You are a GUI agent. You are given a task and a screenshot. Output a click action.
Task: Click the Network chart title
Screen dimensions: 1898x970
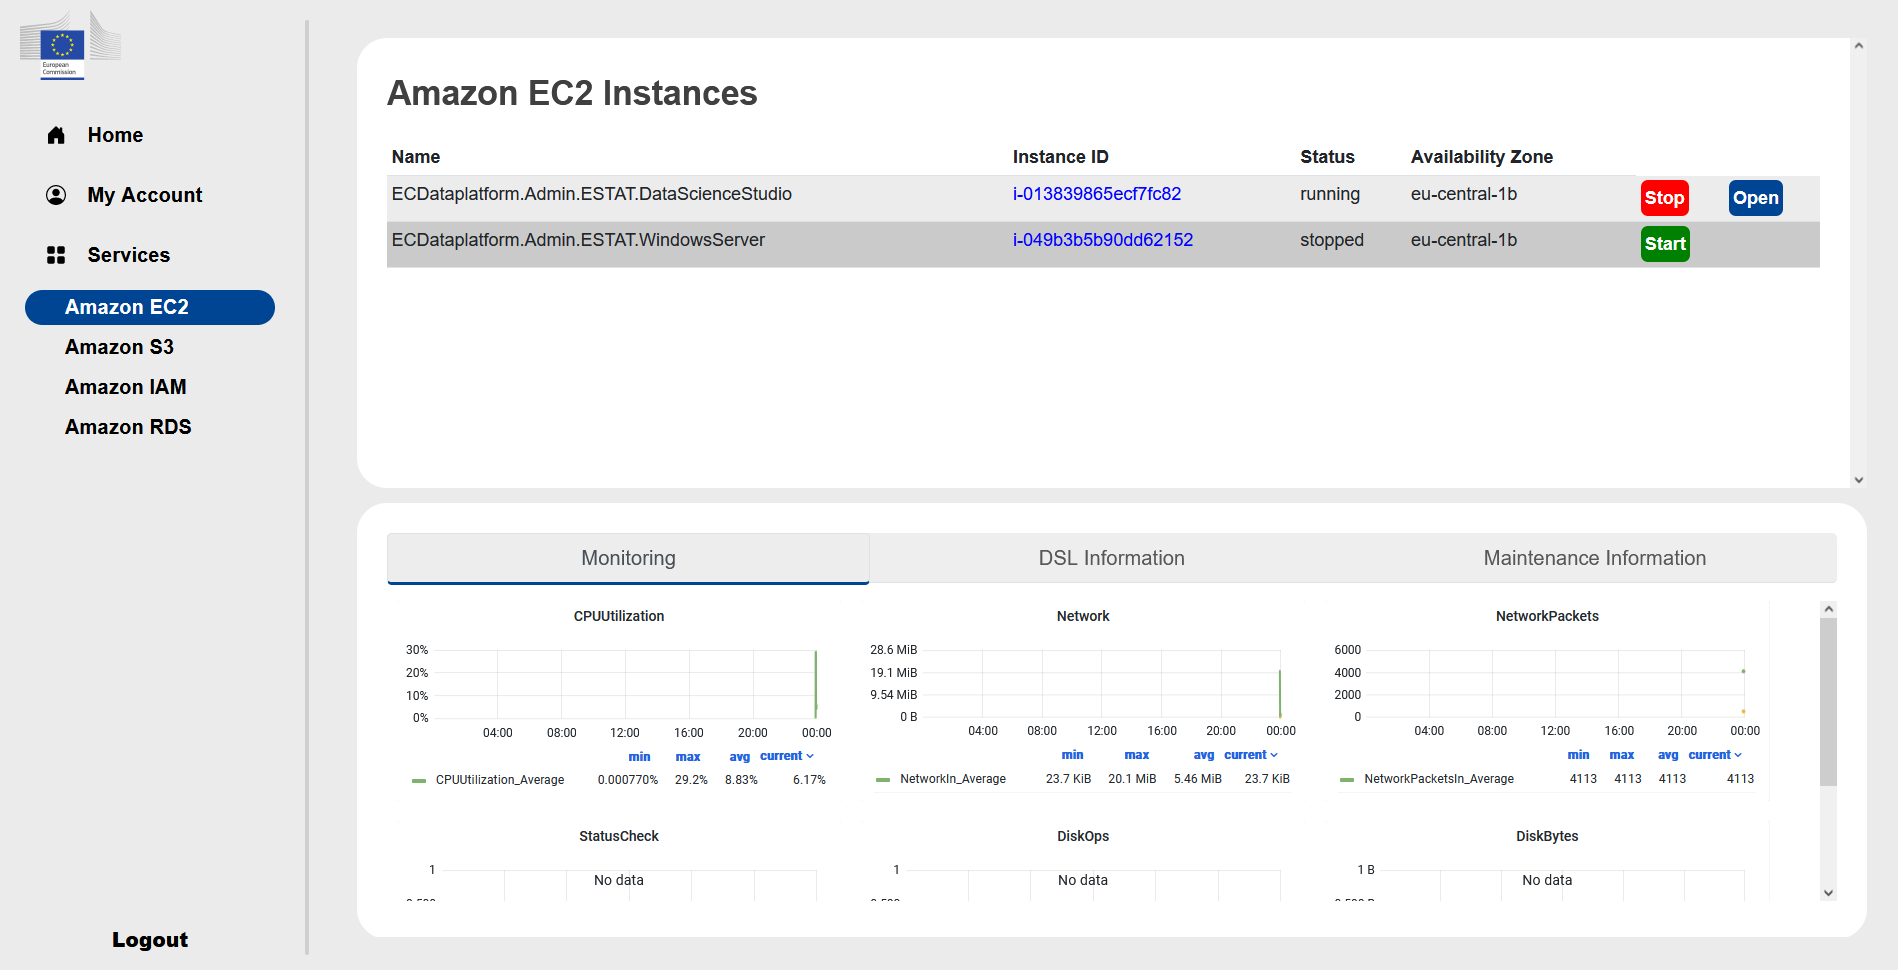pos(1083,616)
